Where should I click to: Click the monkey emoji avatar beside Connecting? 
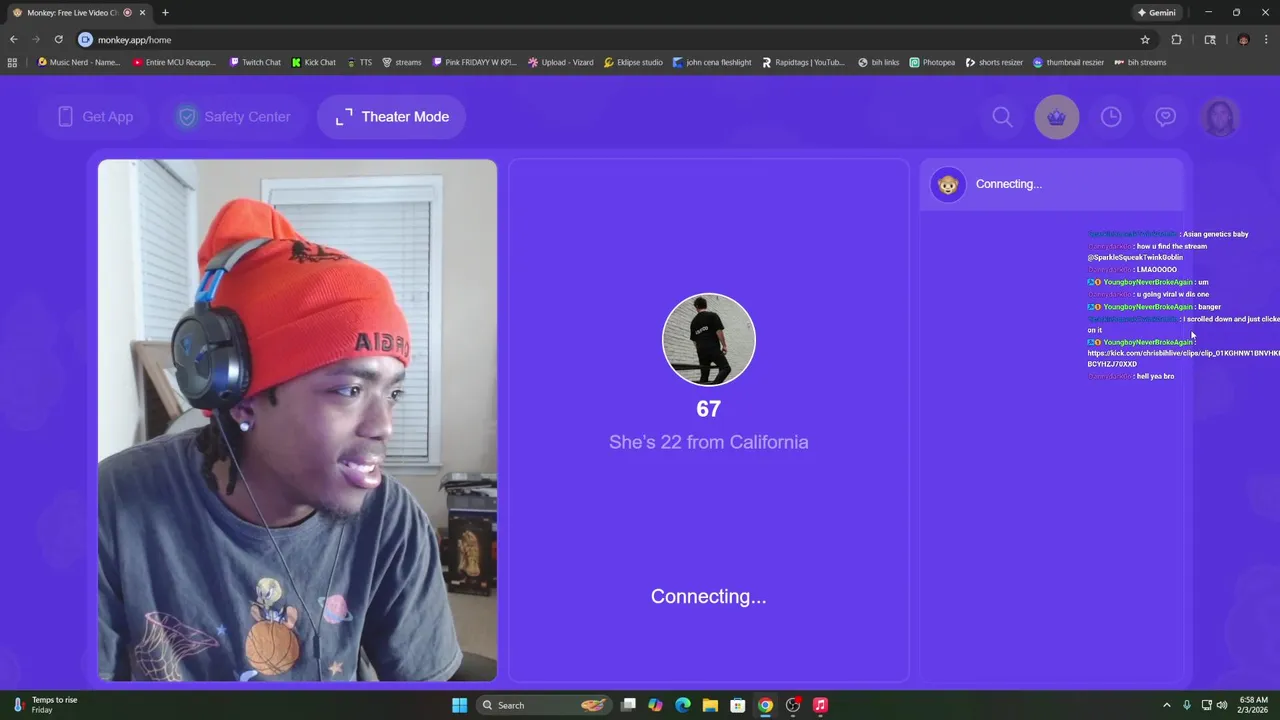click(x=948, y=184)
